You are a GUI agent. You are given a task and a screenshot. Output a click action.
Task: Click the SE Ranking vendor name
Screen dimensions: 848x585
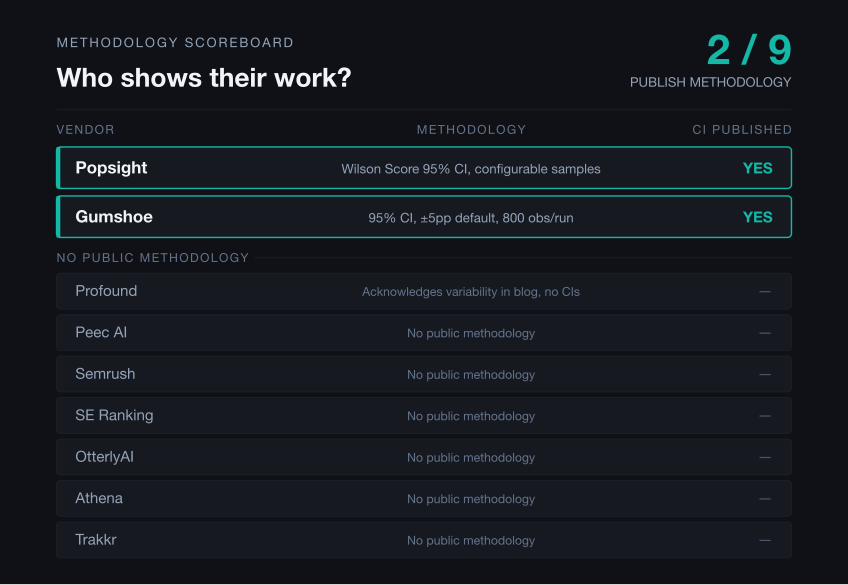click(x=114, y=415)
